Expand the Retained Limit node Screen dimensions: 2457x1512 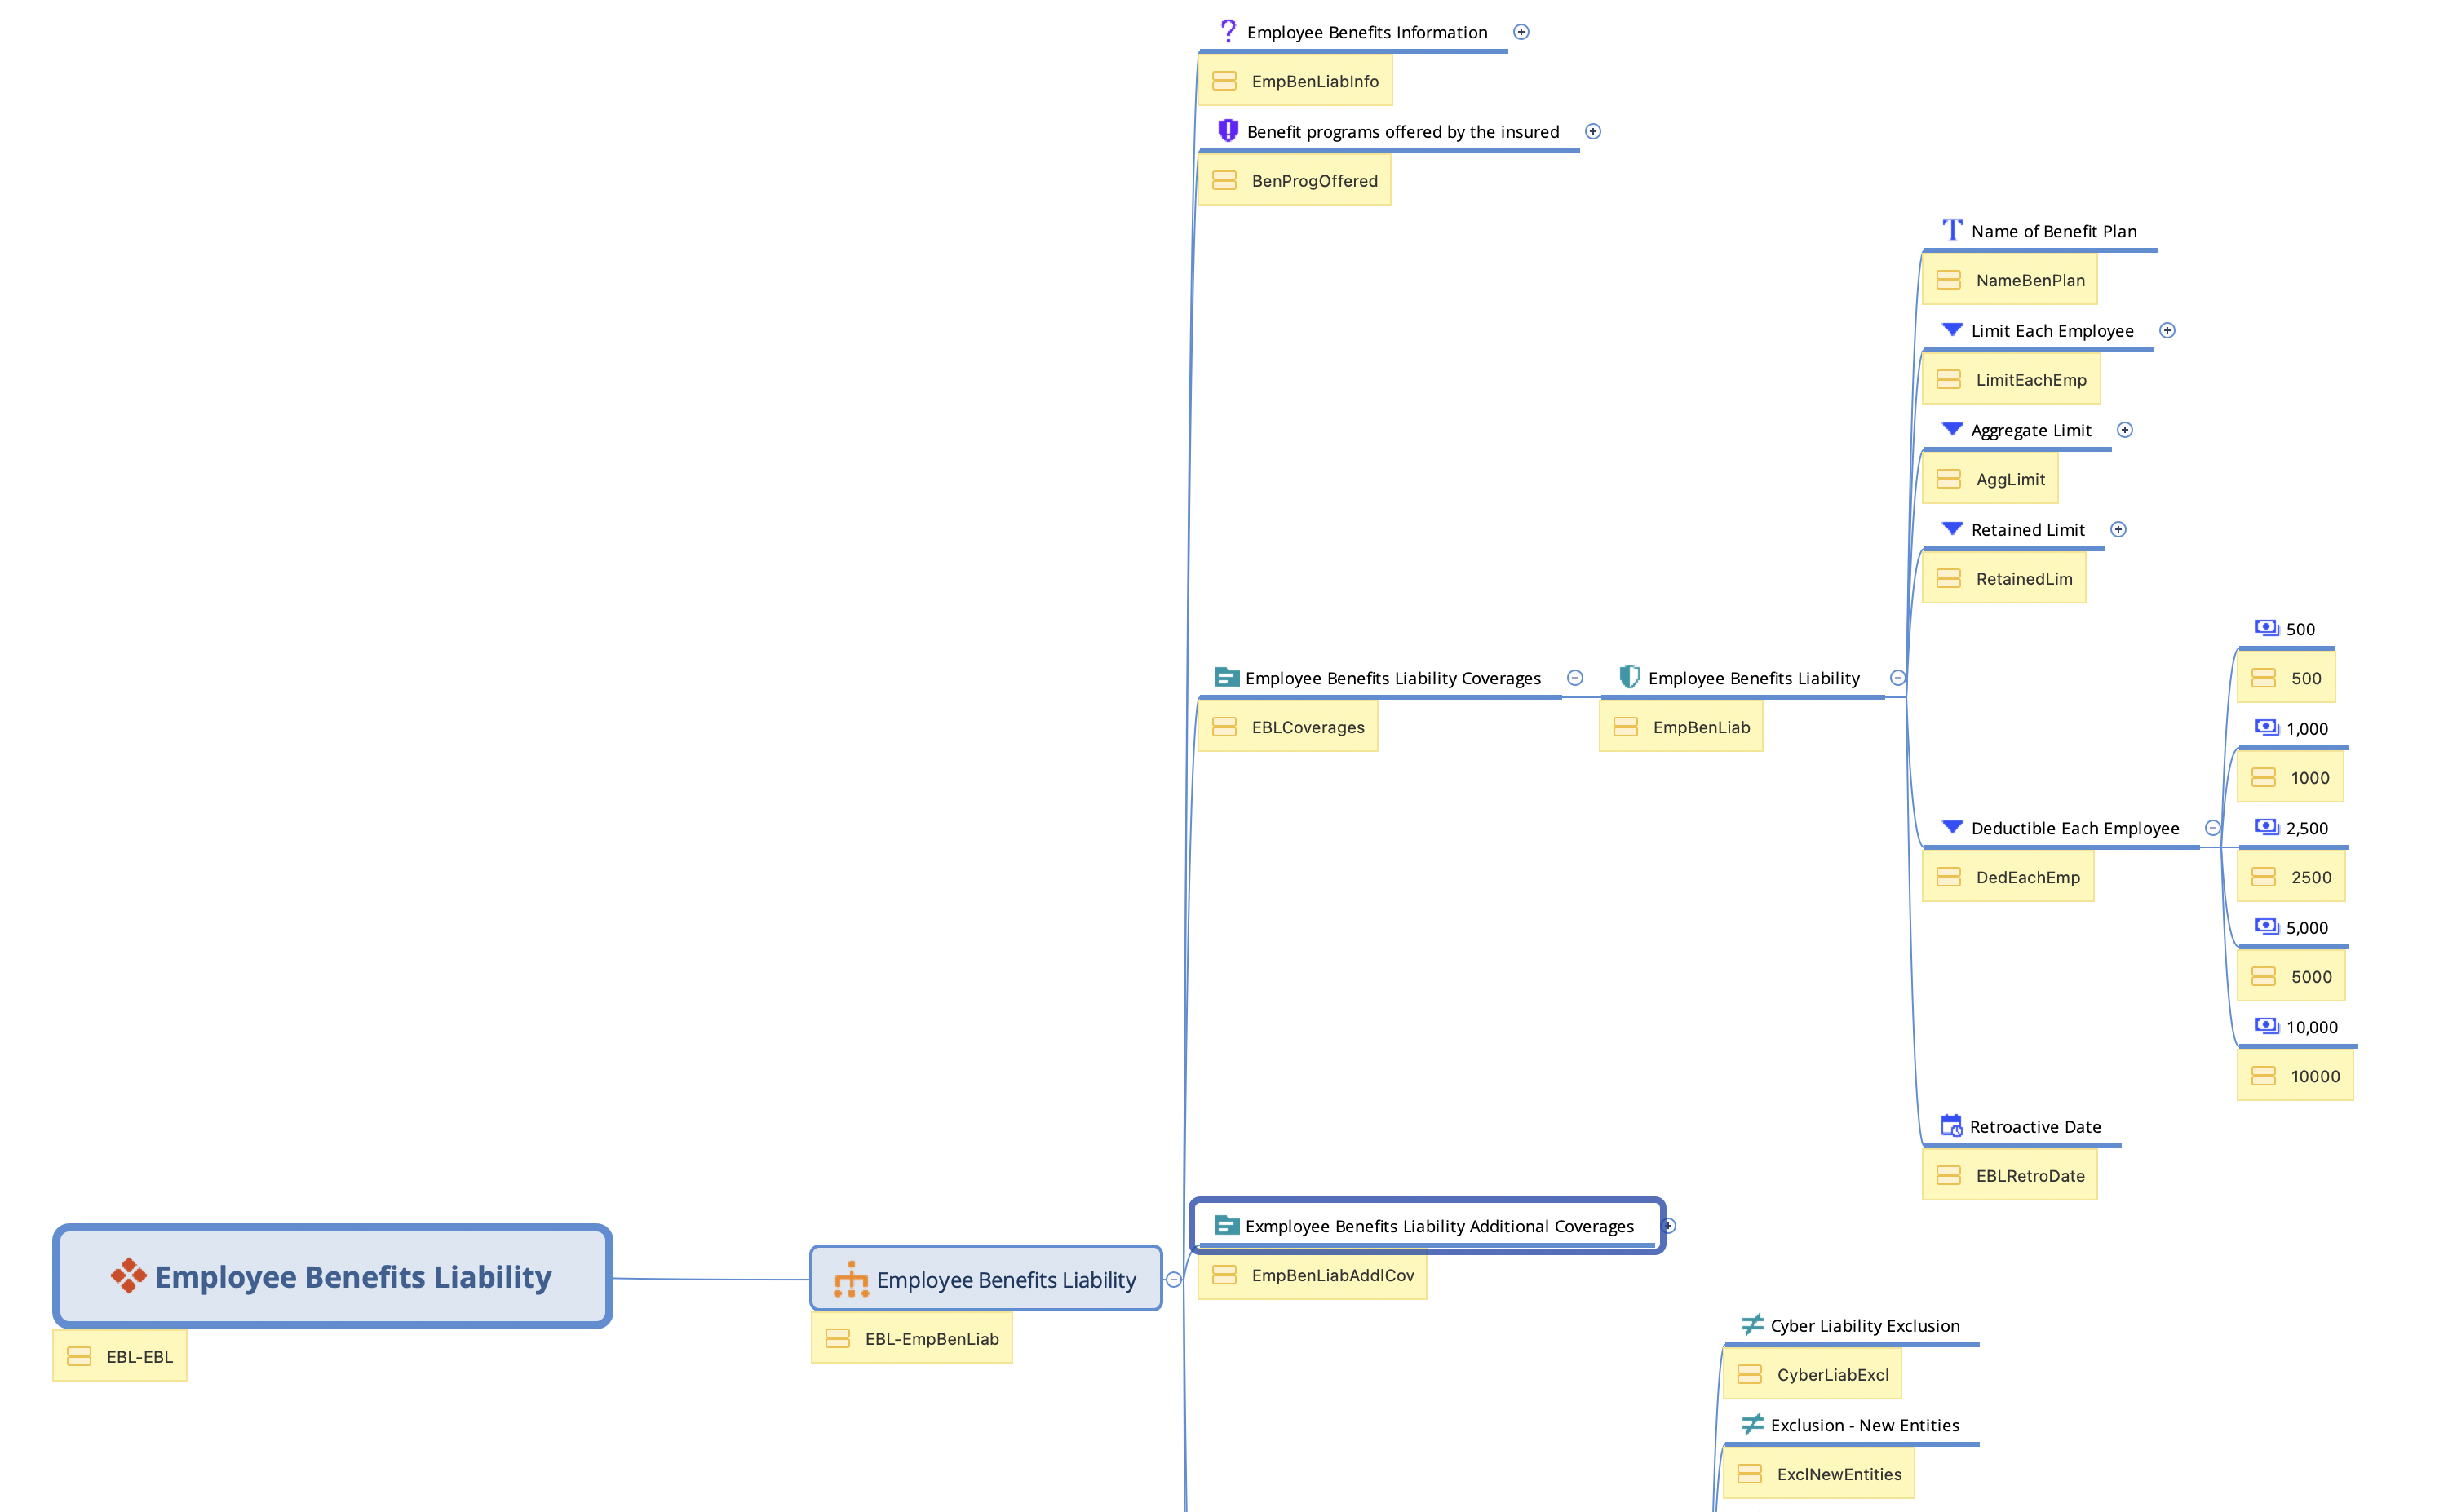coord(2118,530)
